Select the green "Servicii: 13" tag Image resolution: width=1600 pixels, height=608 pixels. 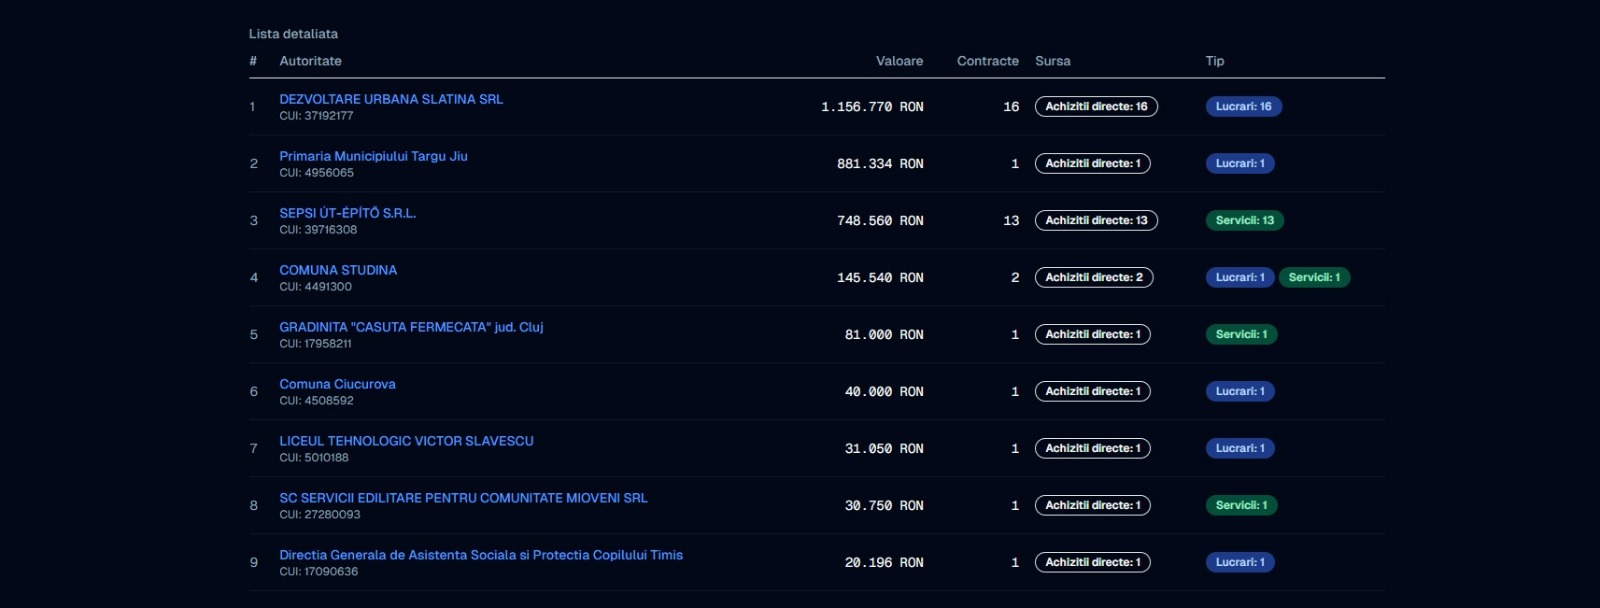[x=1244, y=221]
